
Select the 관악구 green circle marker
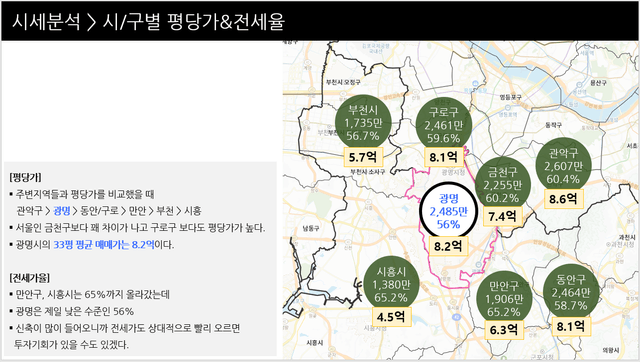(563, 165)
